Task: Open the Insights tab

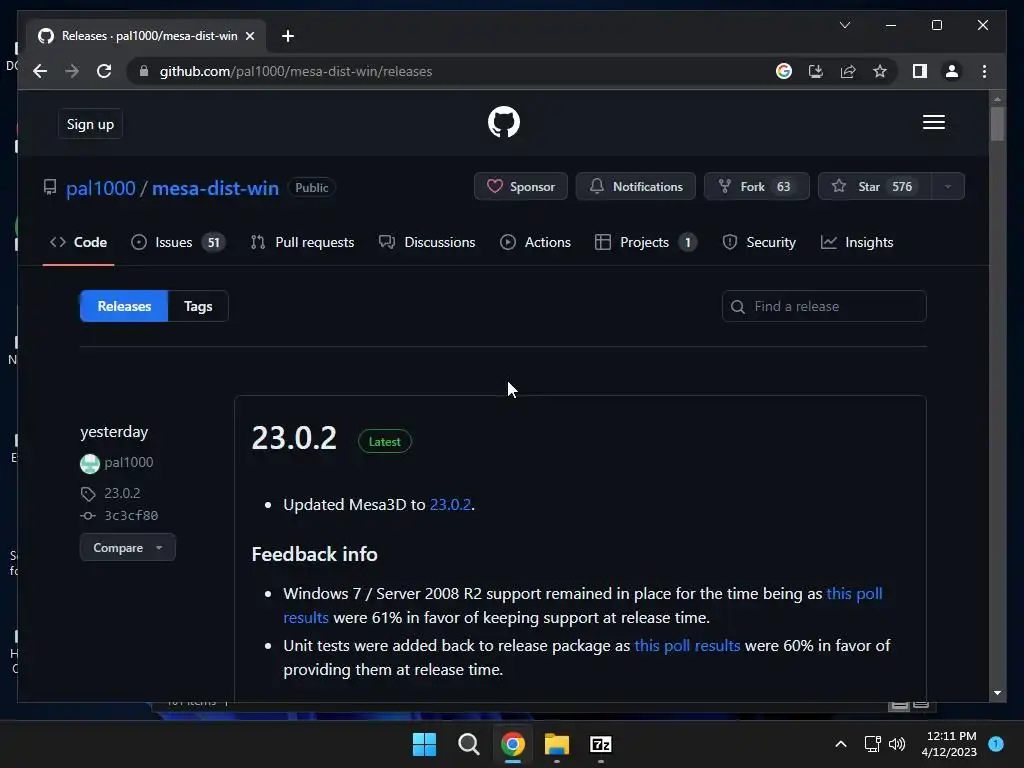Action: point(857,242)
